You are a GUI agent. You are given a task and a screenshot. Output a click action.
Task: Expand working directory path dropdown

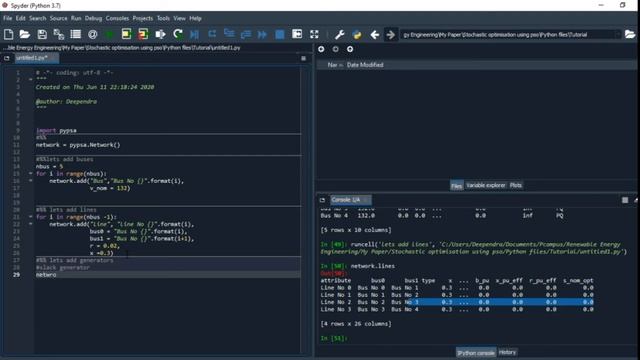tap(618, 35)
